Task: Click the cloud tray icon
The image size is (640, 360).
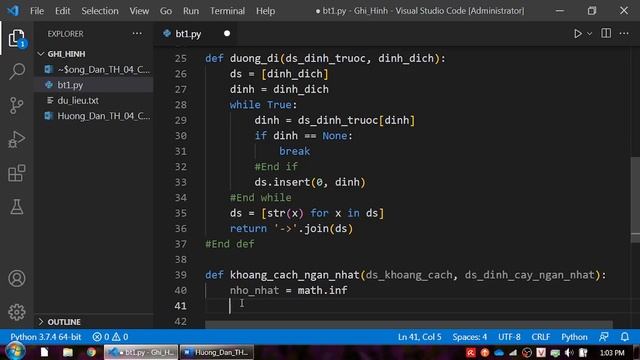Action: (x=499, y=353)
